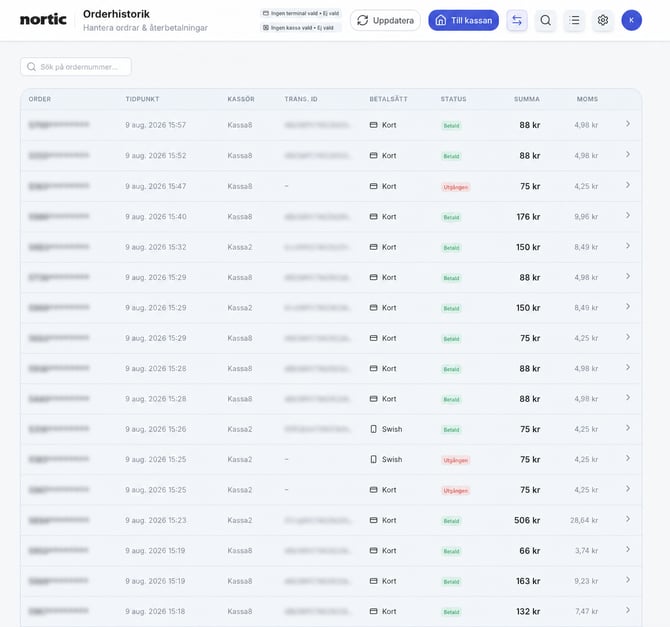The width and height of the screenshot is (670, 627).
Task: Click the 9,96 kr moms value
Action: coord(586,217)
